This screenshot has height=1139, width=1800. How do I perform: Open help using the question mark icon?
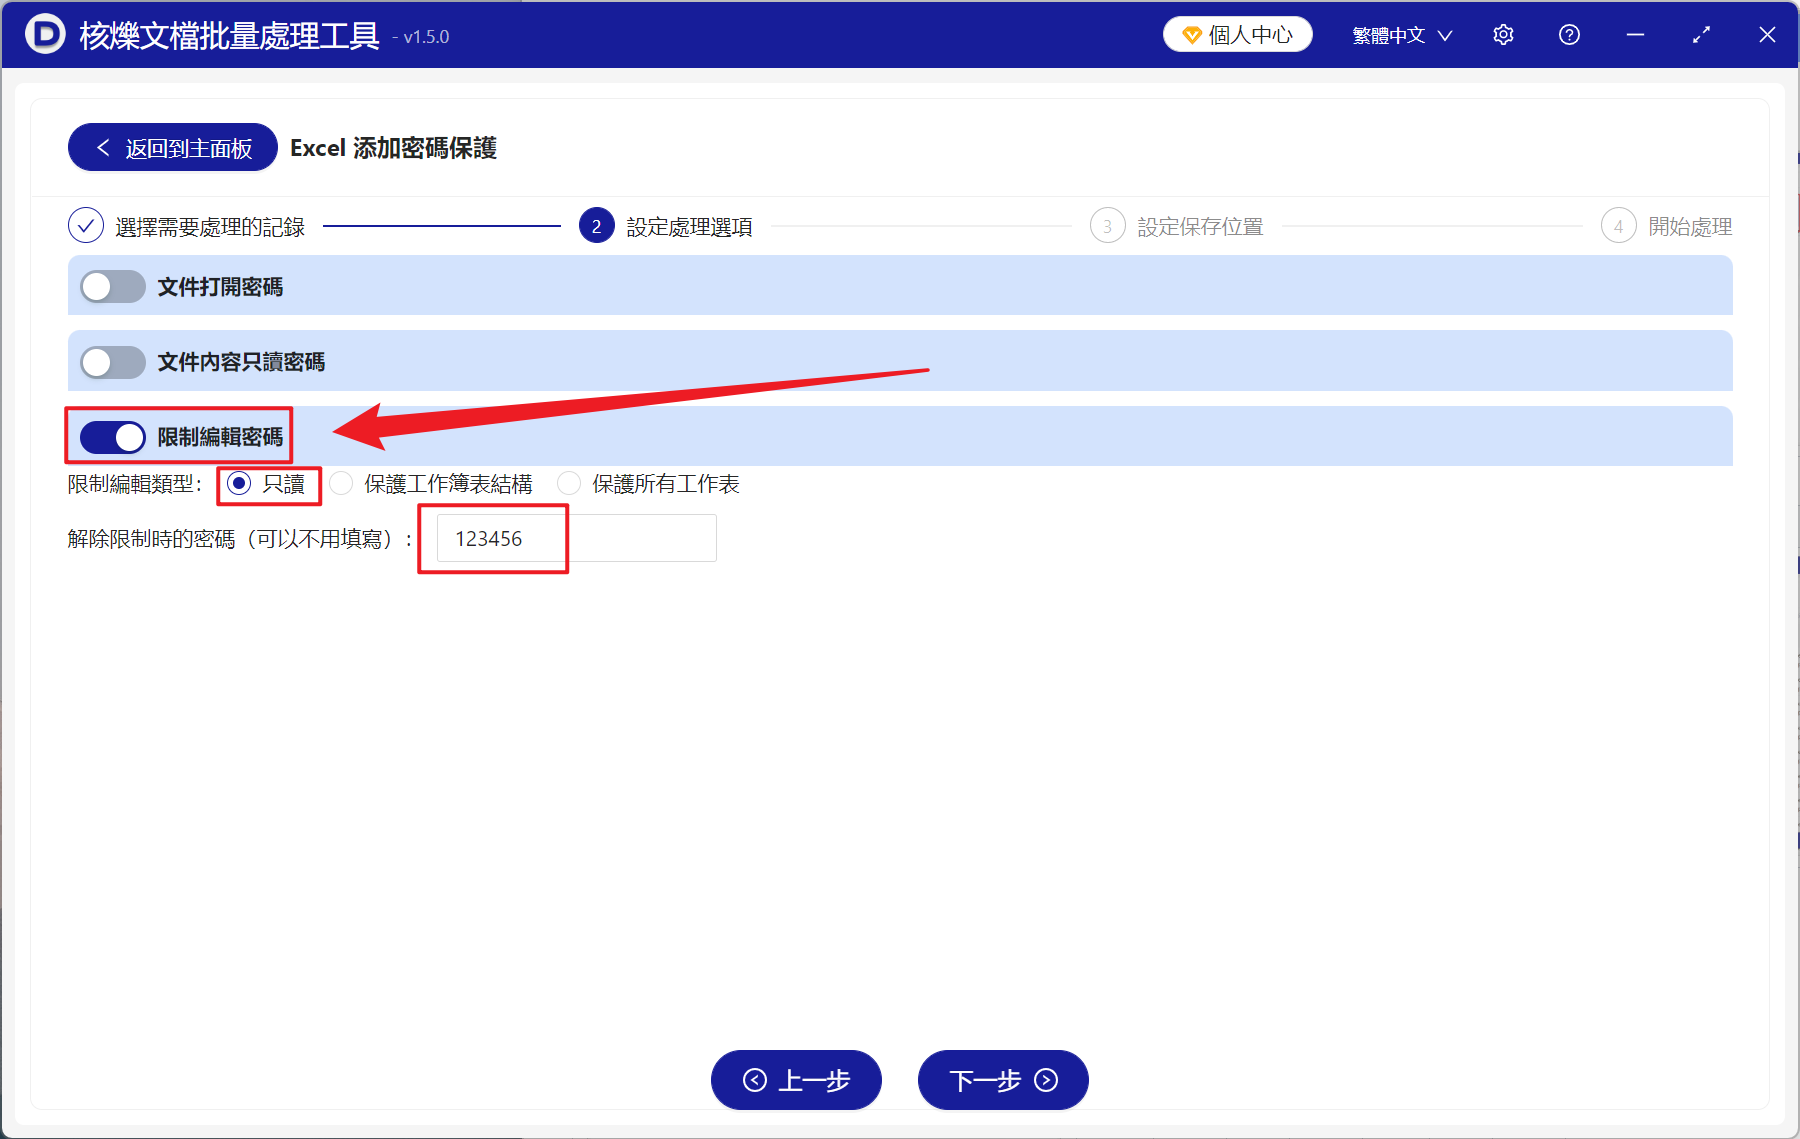(1568, 34)
